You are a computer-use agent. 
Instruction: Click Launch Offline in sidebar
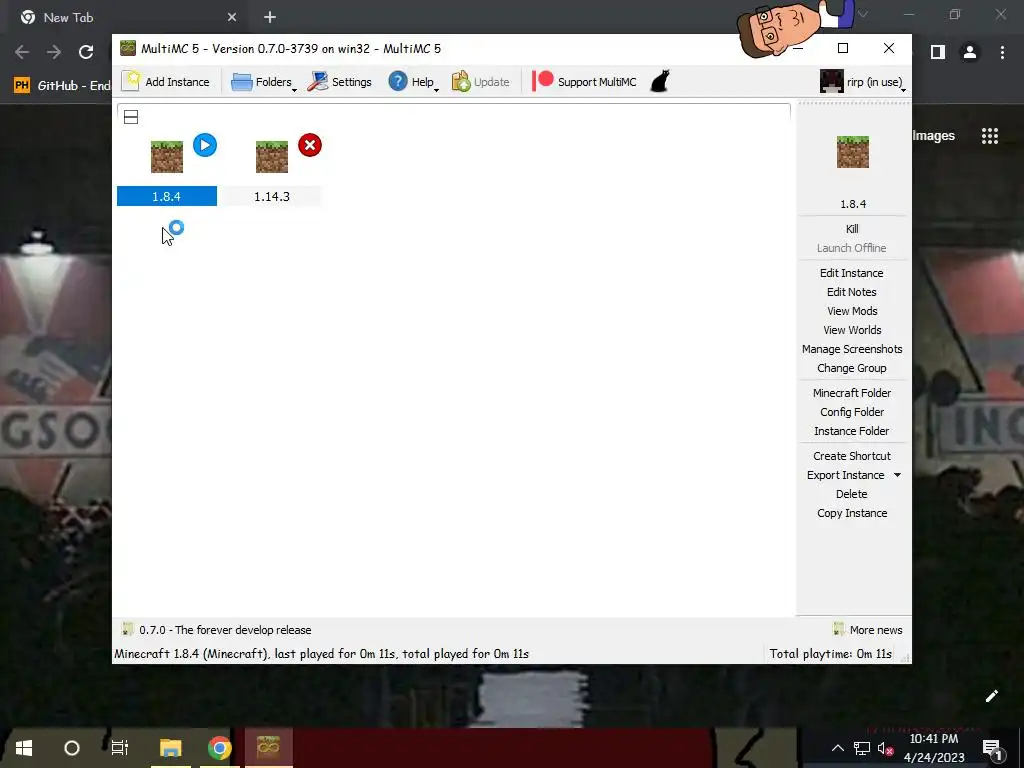852,248
